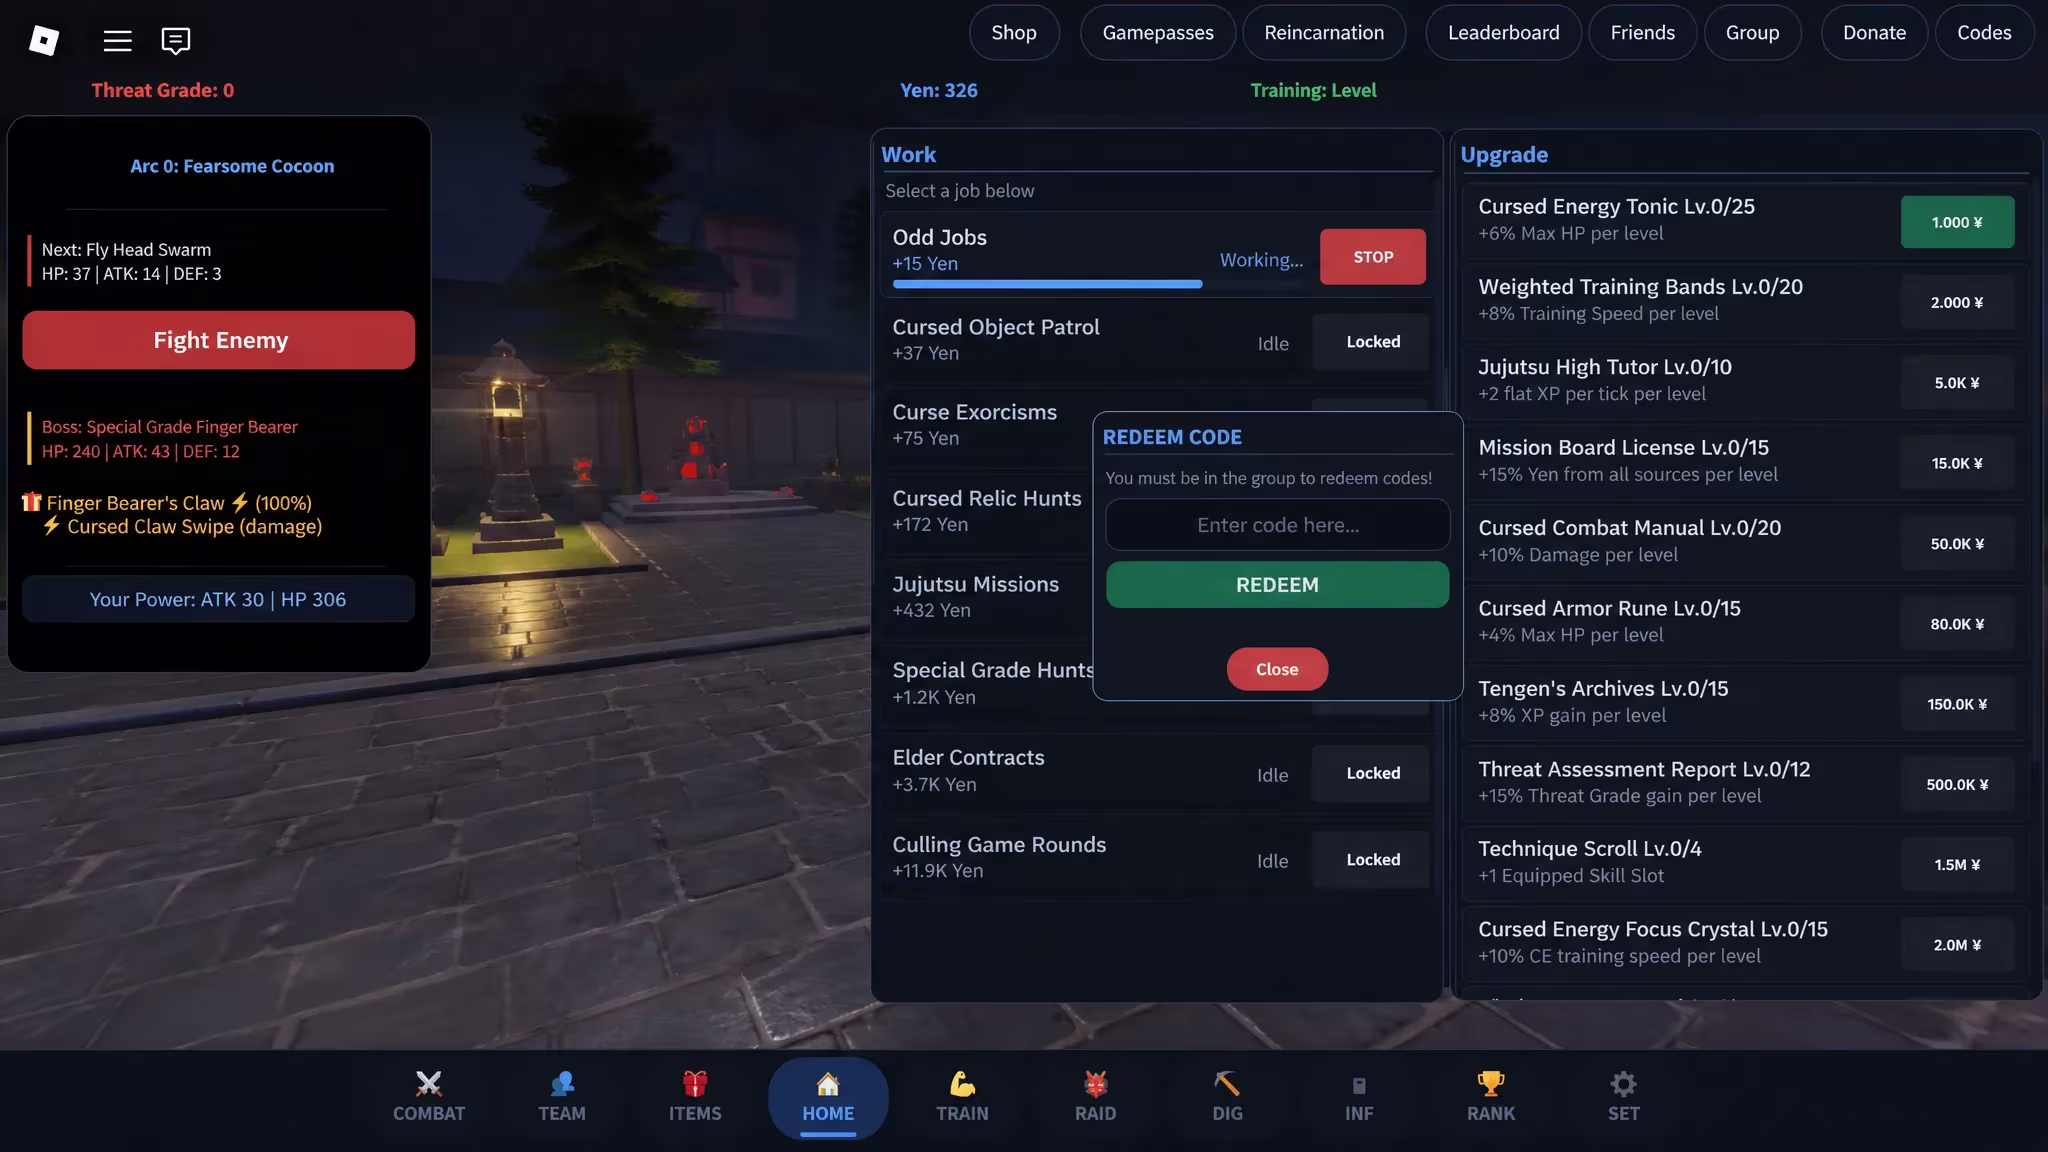
Task: Open the RAID tab
Action: (x=1095, y=1097)
